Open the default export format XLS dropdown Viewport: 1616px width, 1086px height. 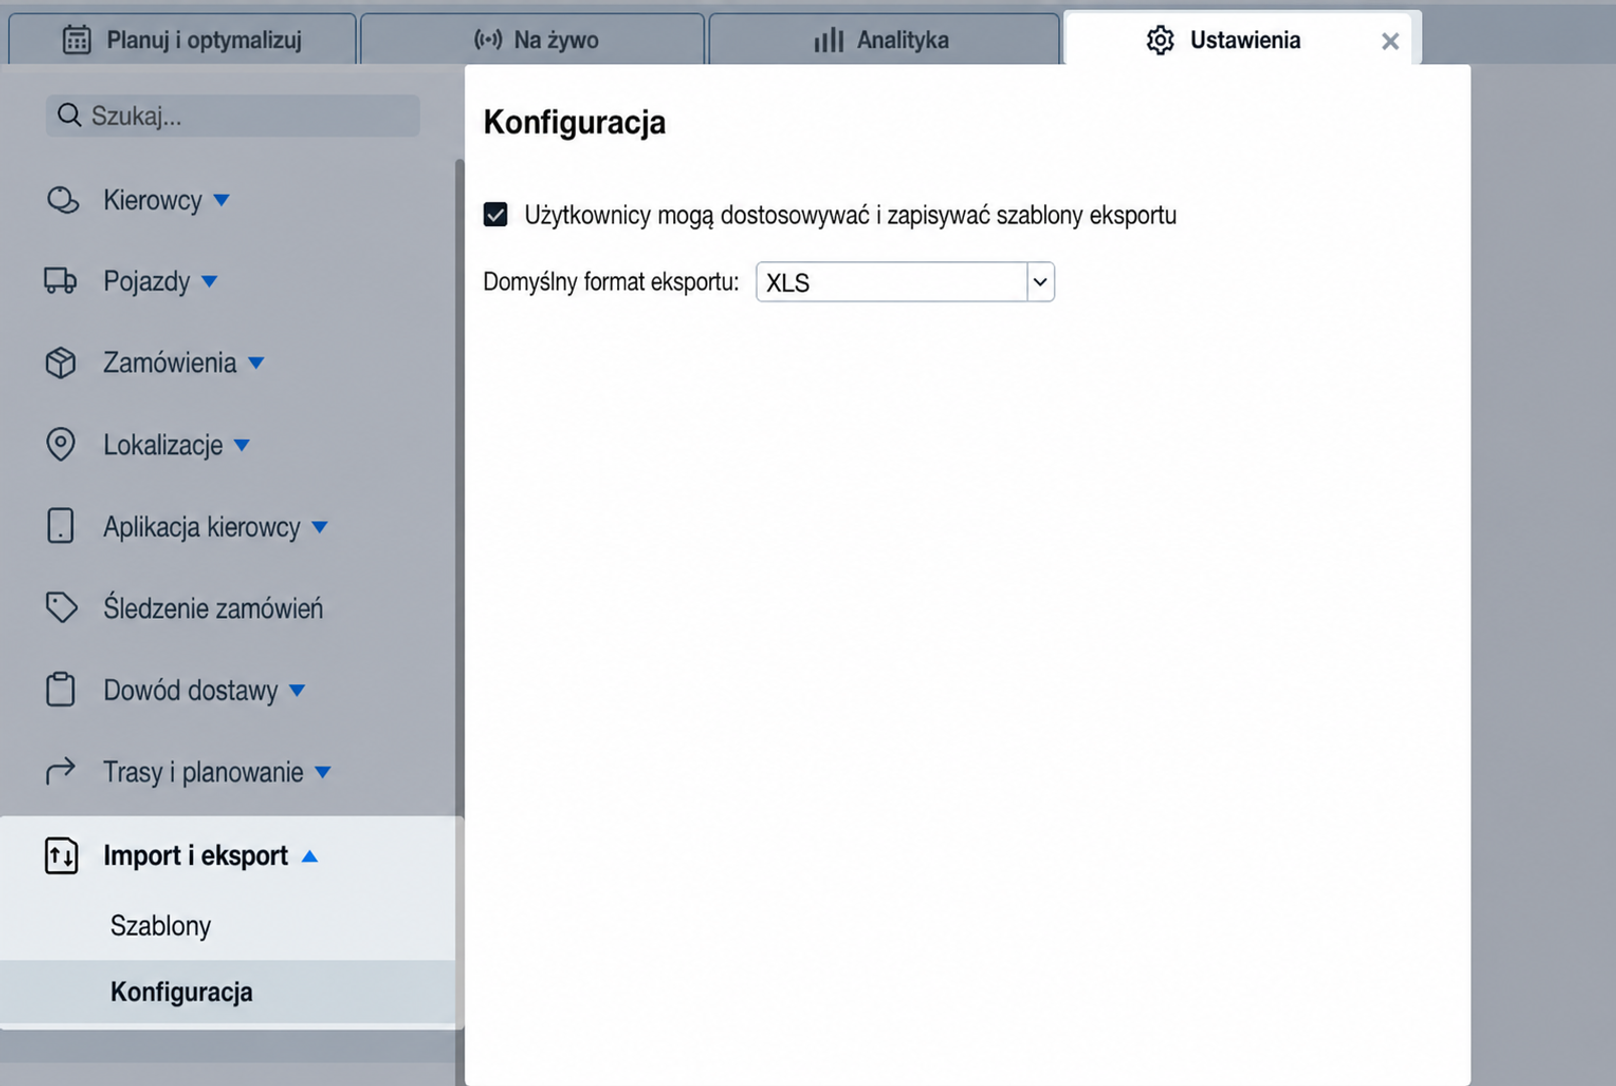click(905, 282)
